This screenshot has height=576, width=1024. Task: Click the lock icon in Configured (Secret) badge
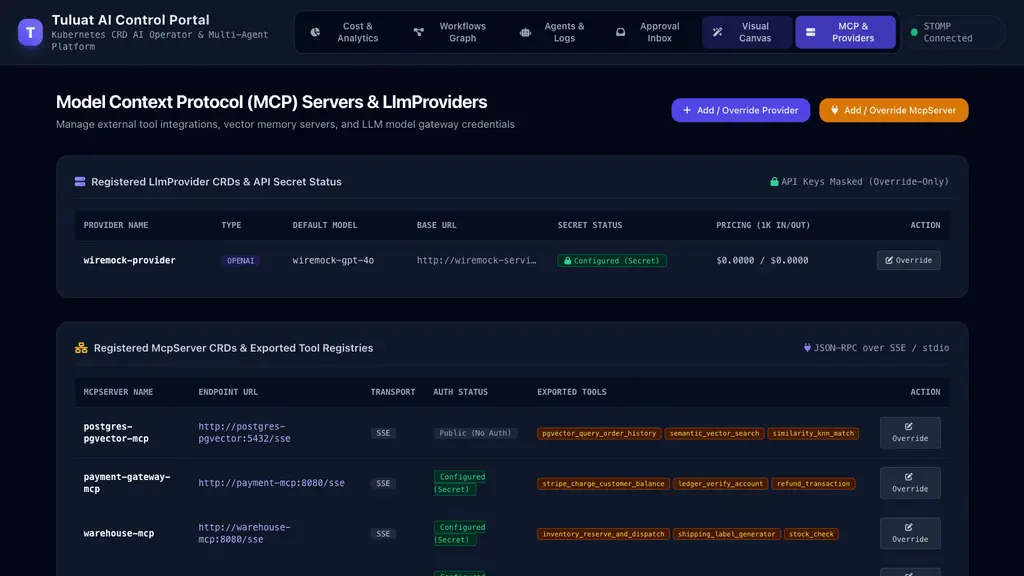[568, 261]
